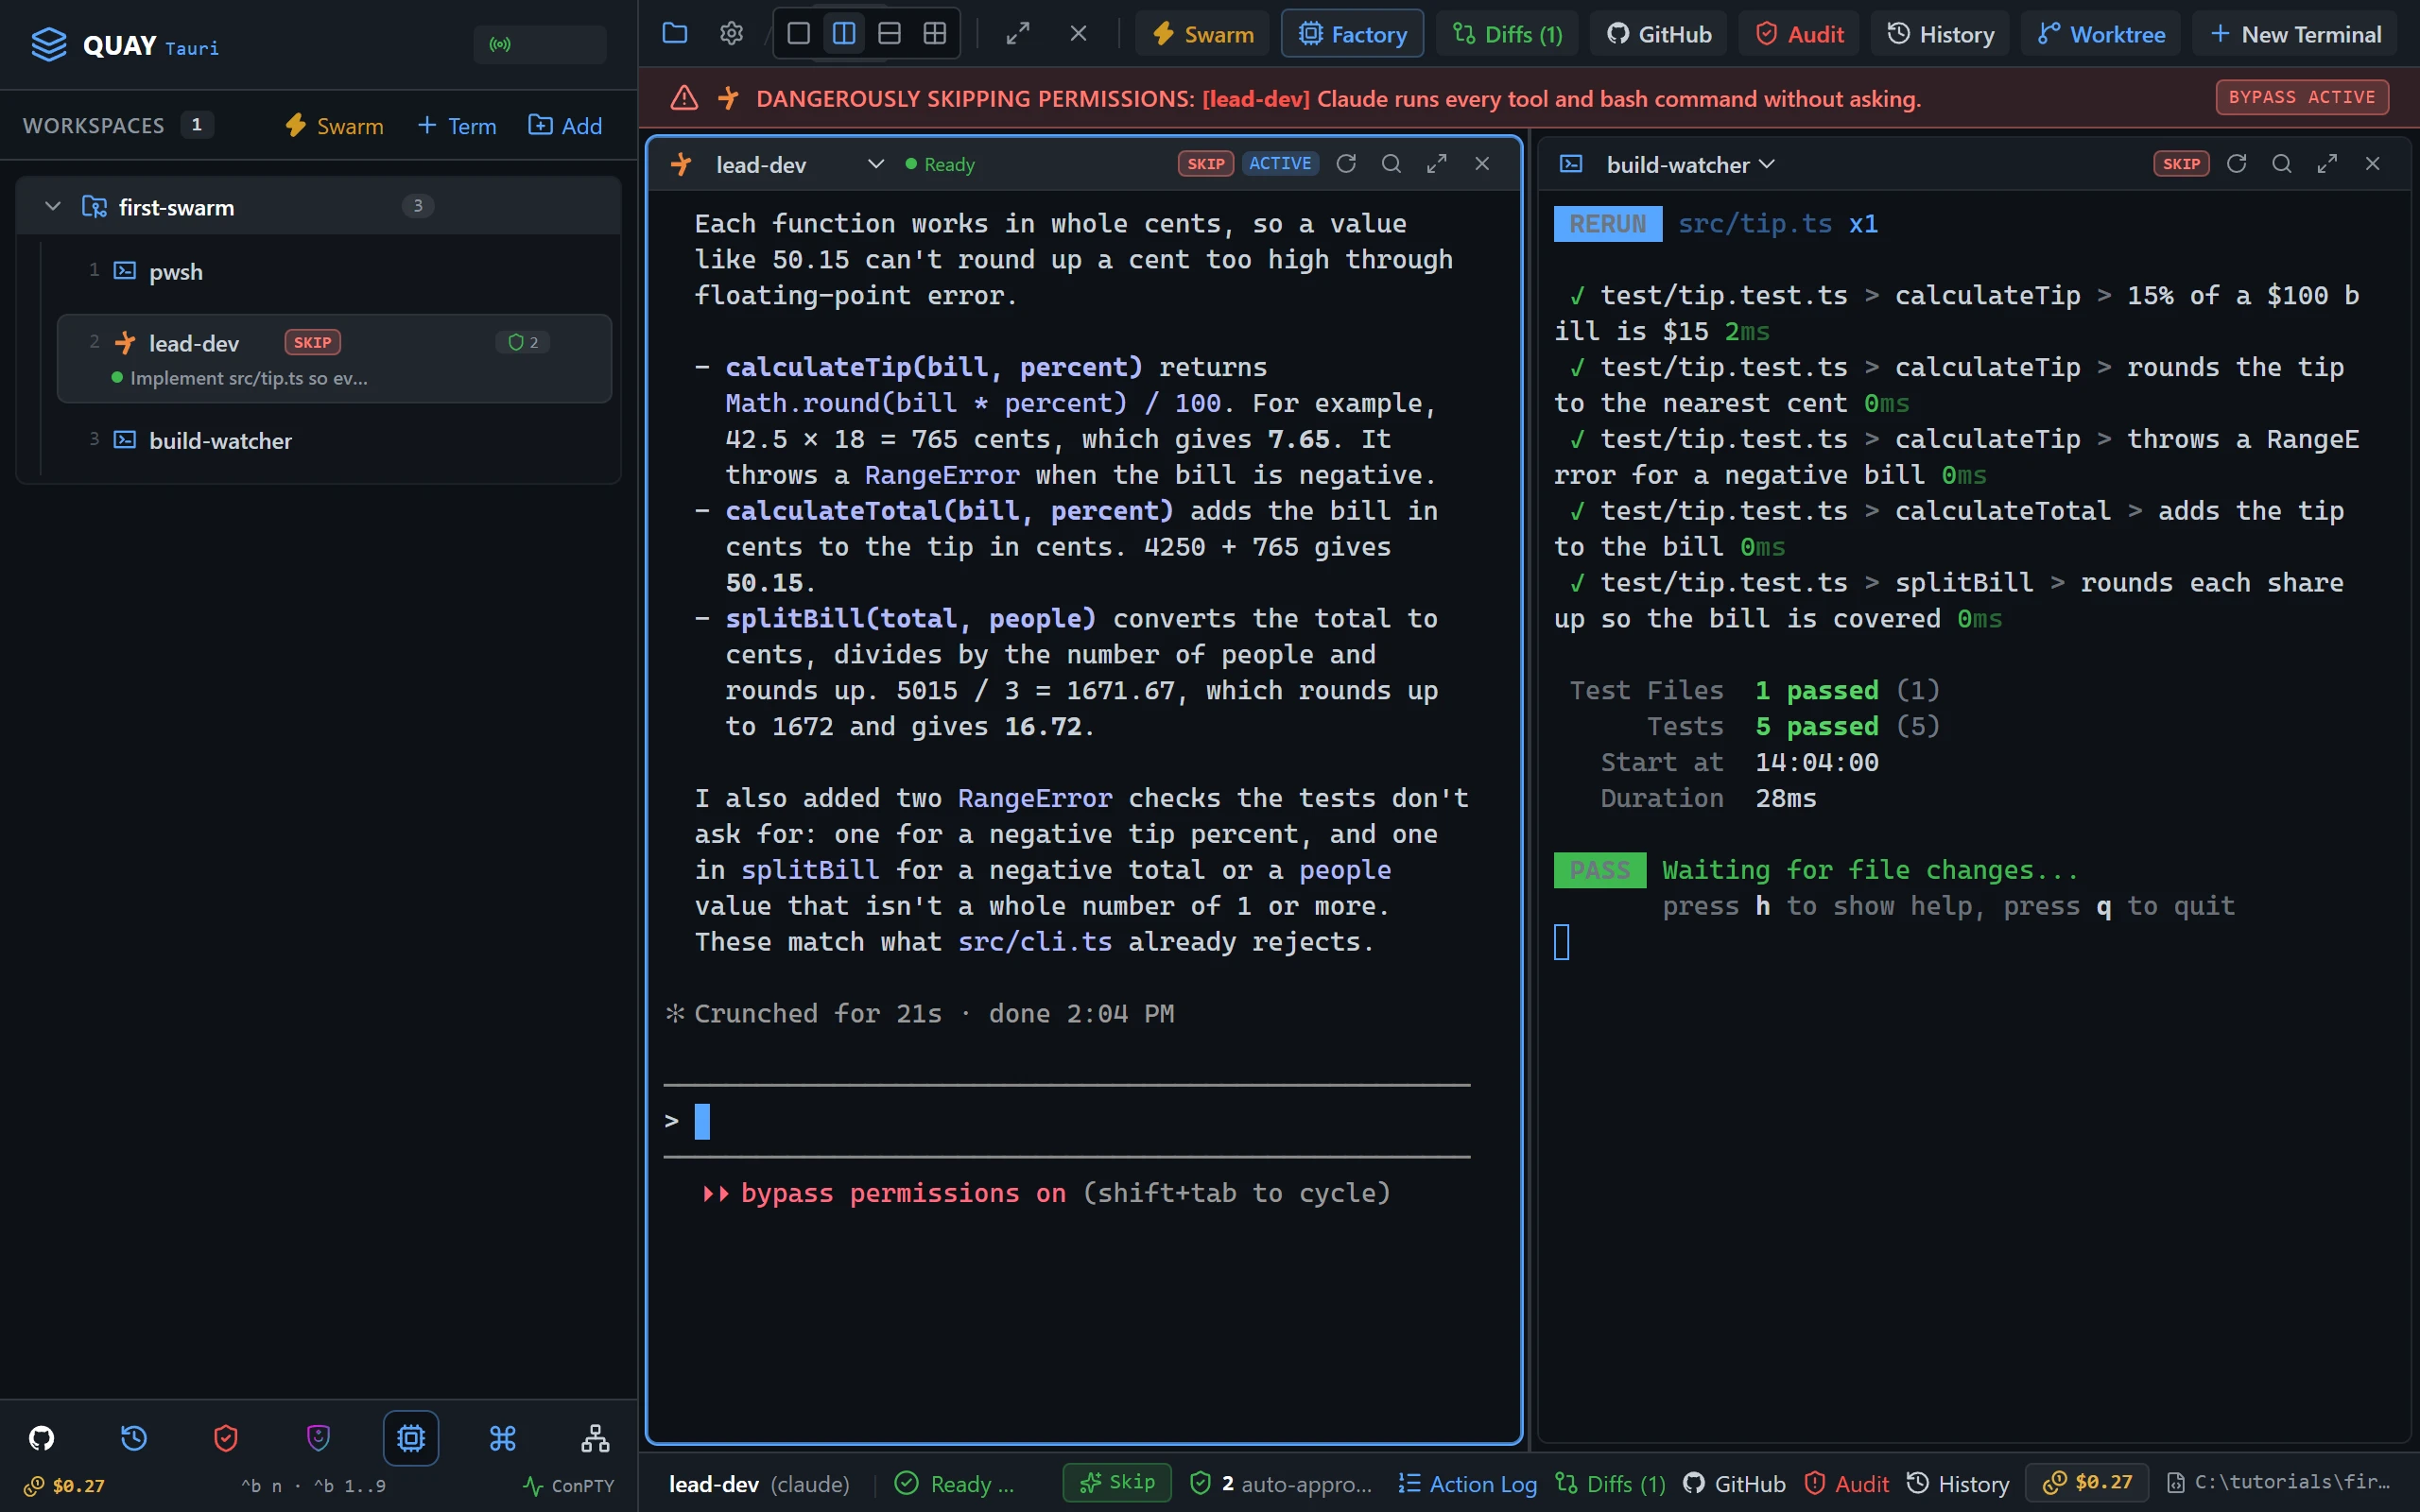This screenshot has width=2420, height=1512.
Task: Open Audit from the bottom status bar
Action: coord(1847,1484)
